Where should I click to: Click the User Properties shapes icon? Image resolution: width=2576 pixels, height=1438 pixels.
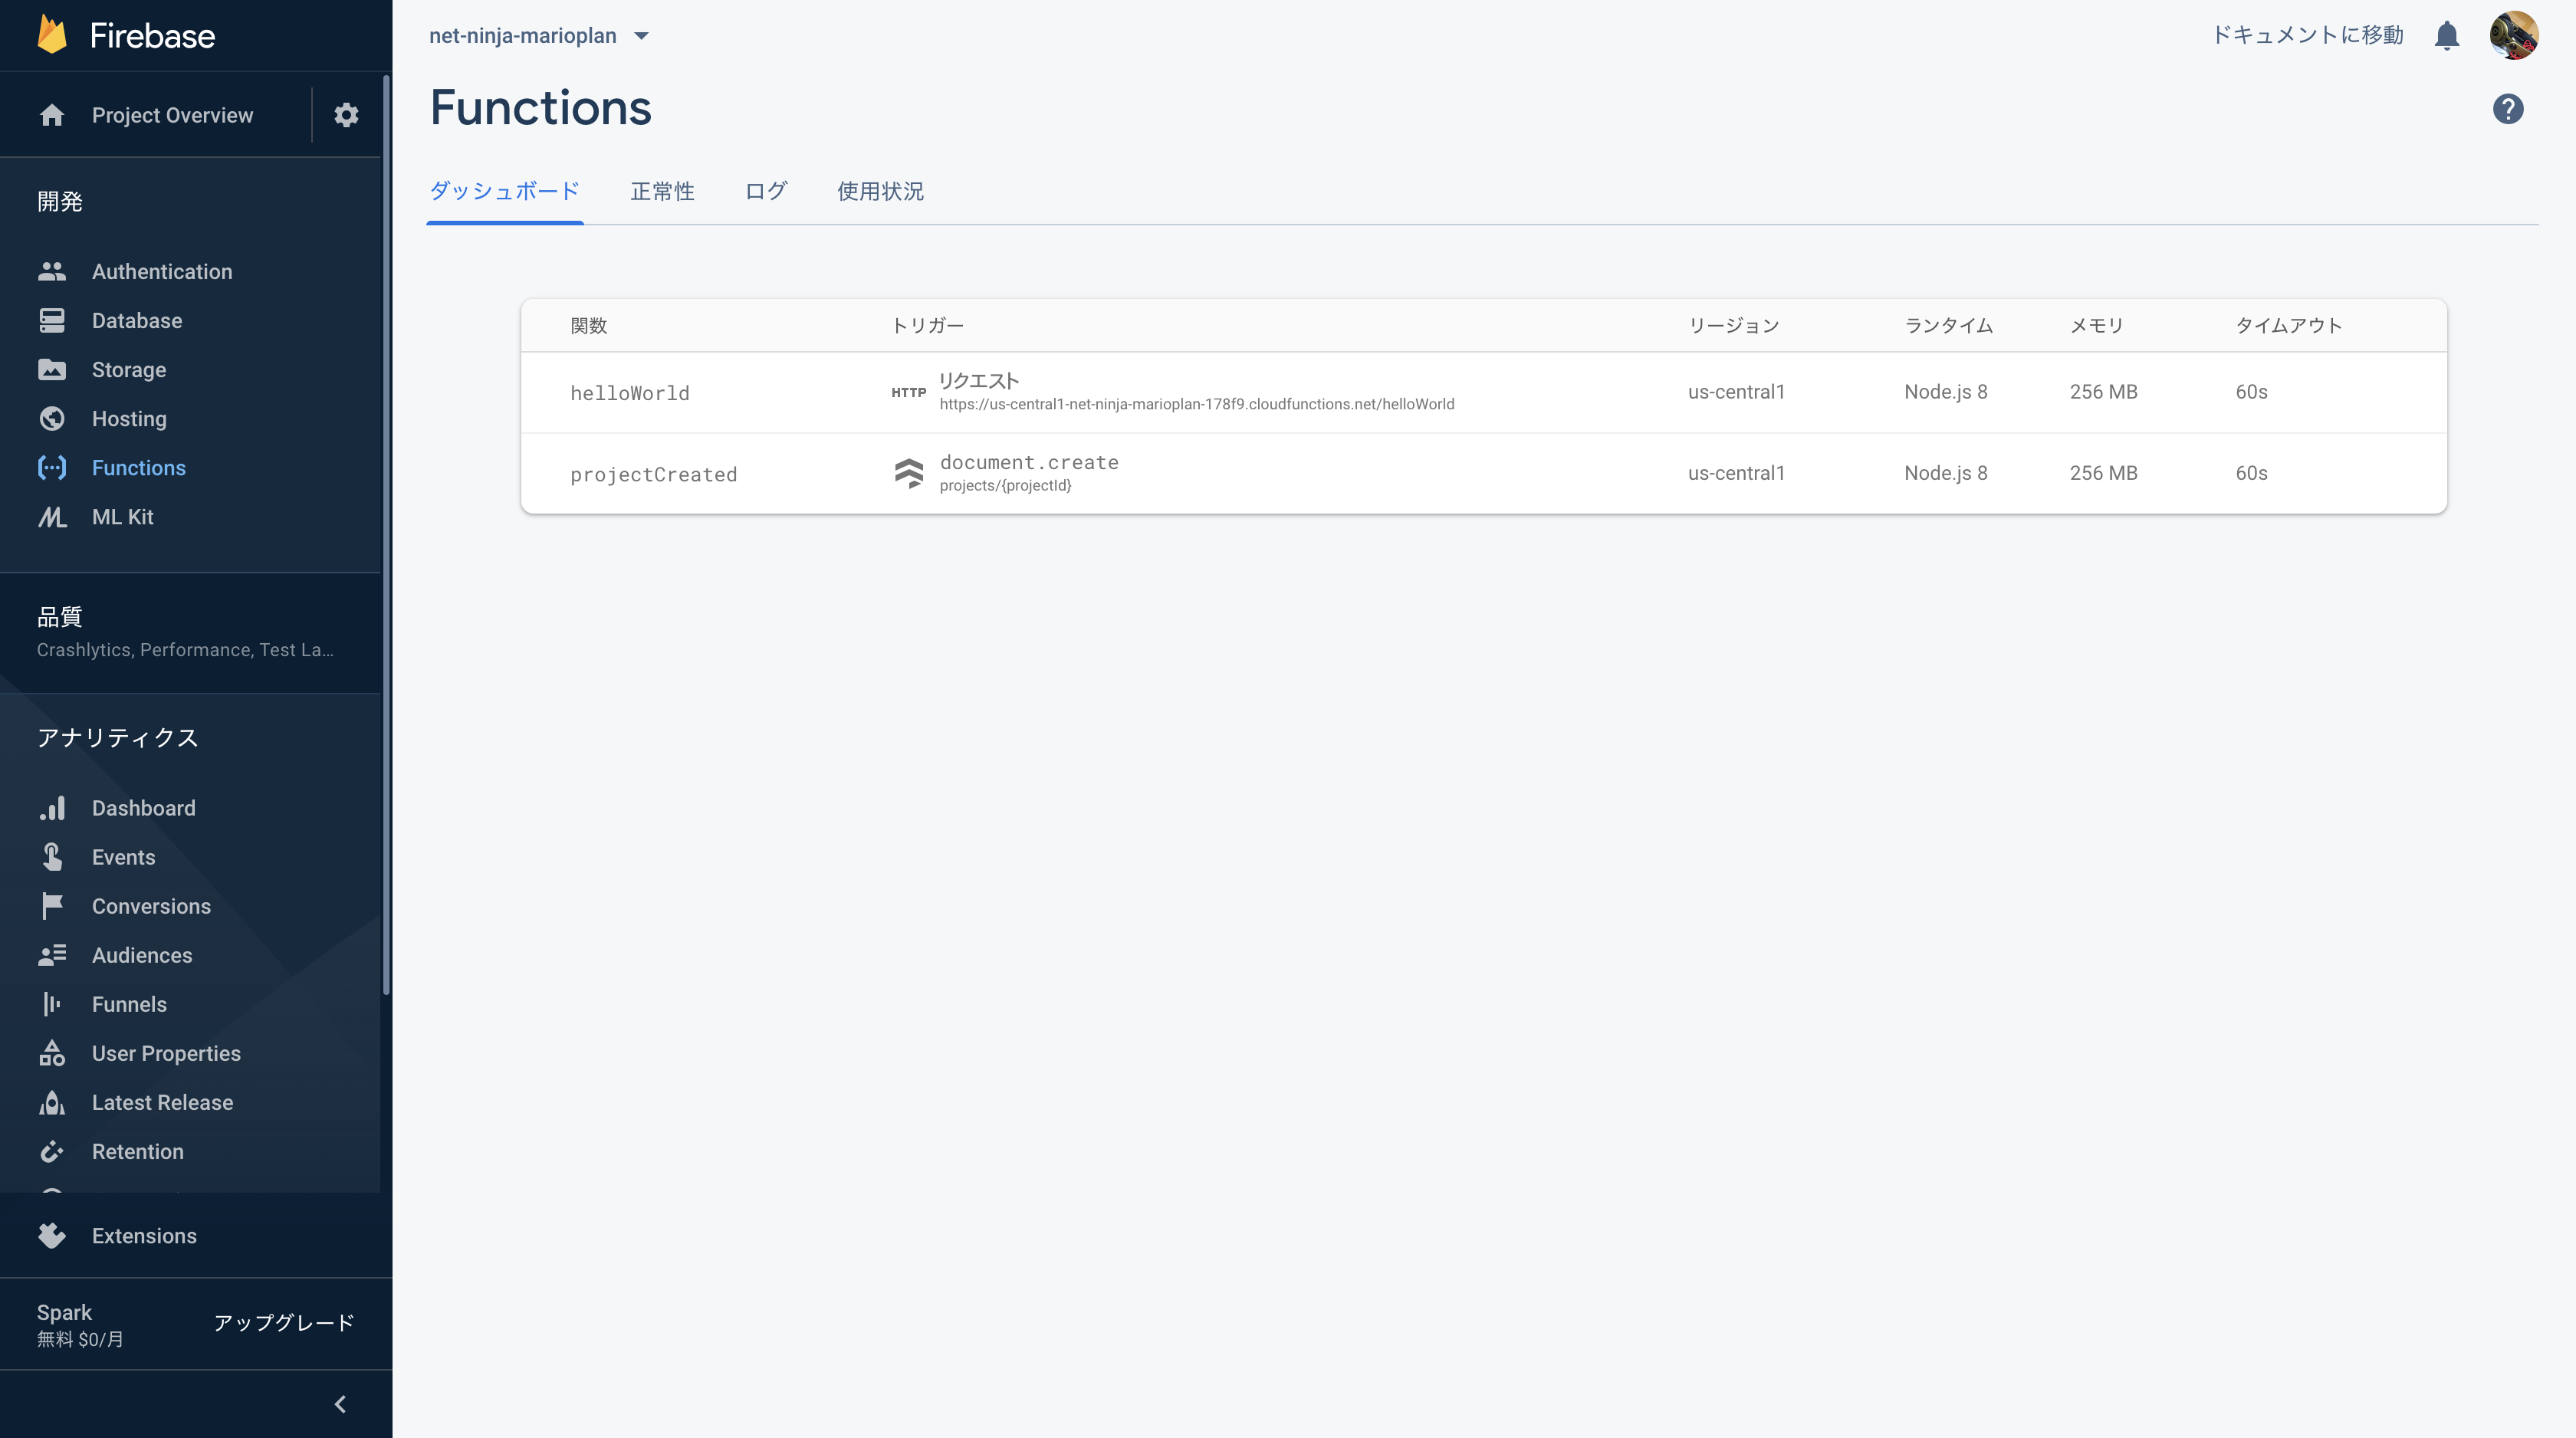(x=52, y=1052)
